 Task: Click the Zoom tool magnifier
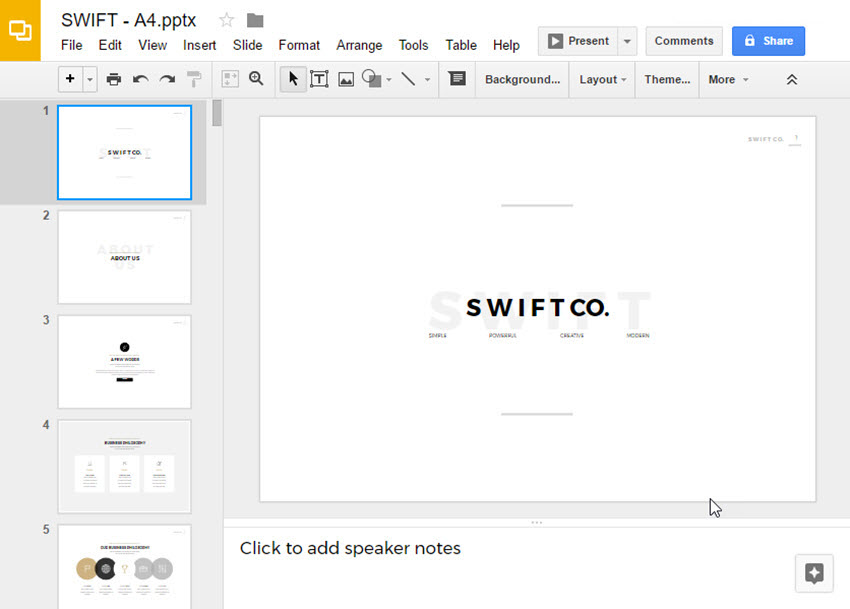tap(256, 78)
